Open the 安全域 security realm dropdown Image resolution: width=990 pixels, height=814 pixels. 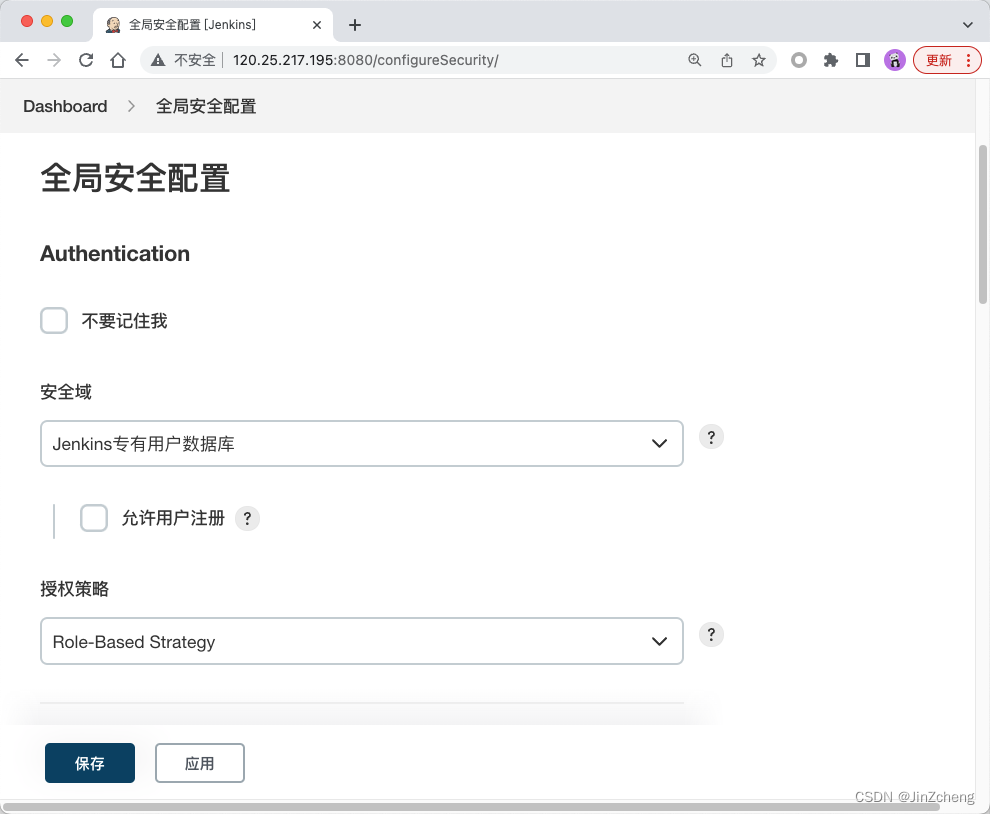click(x=362, y=443)
